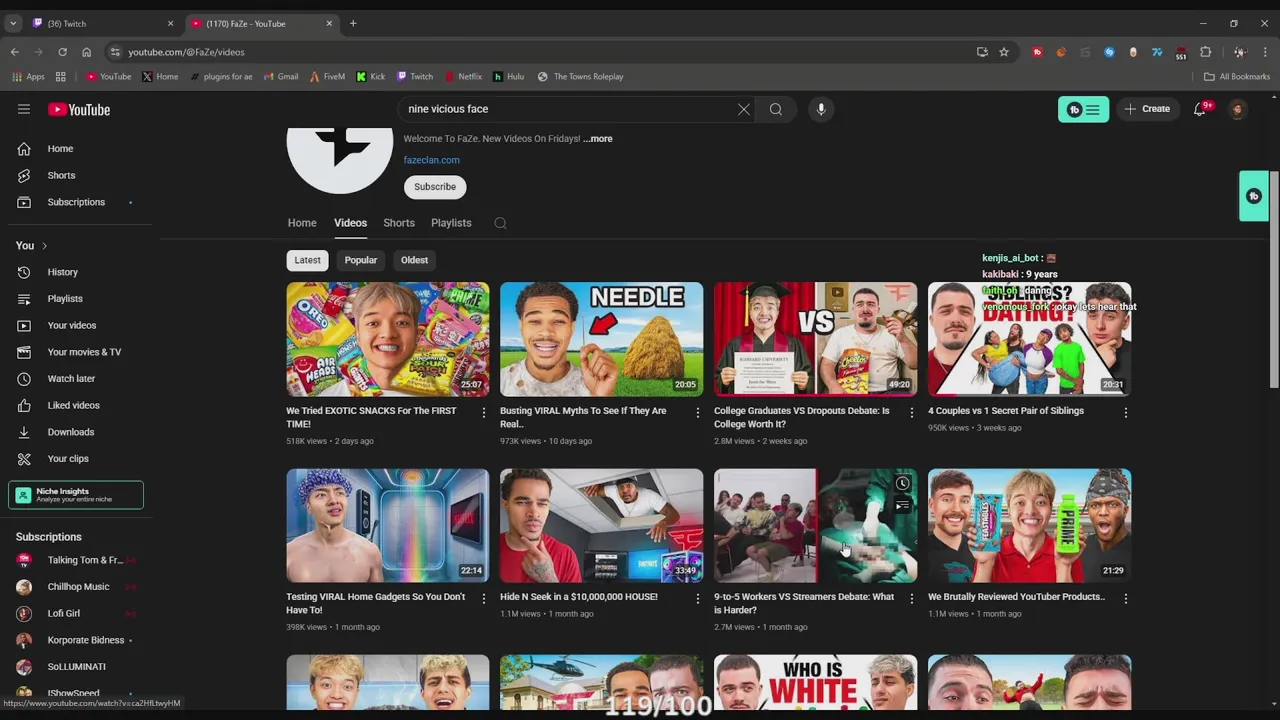Subscribe to the FaZe channel
The height and width of the screenshot is (720, 1280).
point(435,187)
